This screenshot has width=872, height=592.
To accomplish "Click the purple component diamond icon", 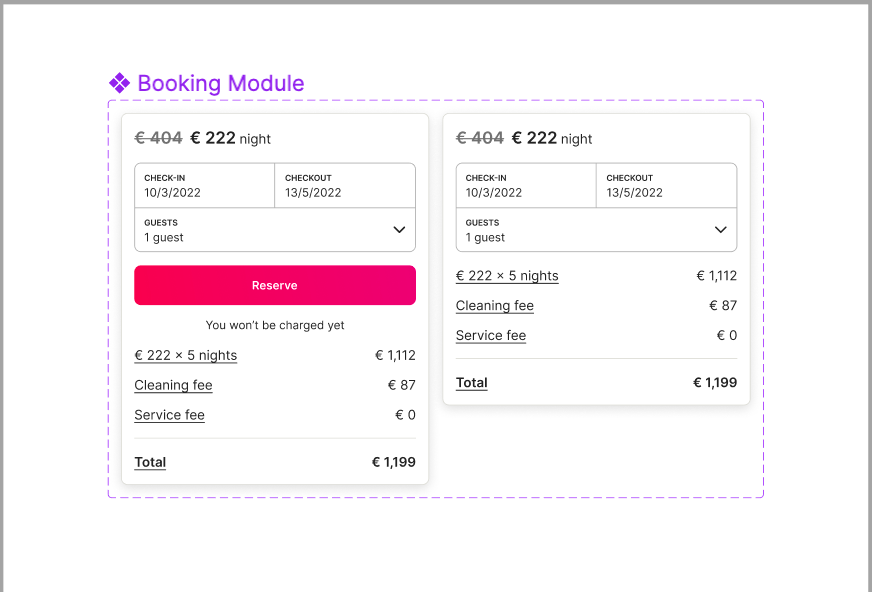I will [x=119, y=83].
